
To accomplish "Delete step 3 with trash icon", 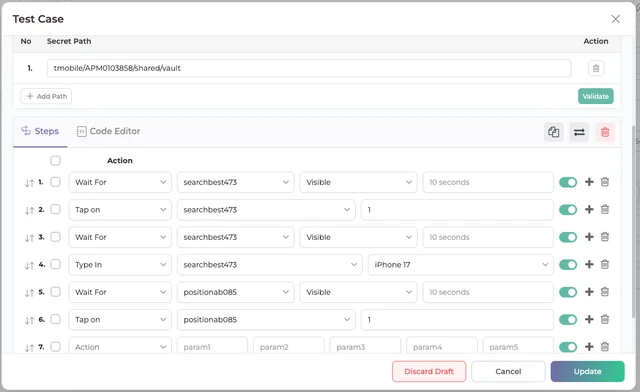I will [x=604, y=236].
